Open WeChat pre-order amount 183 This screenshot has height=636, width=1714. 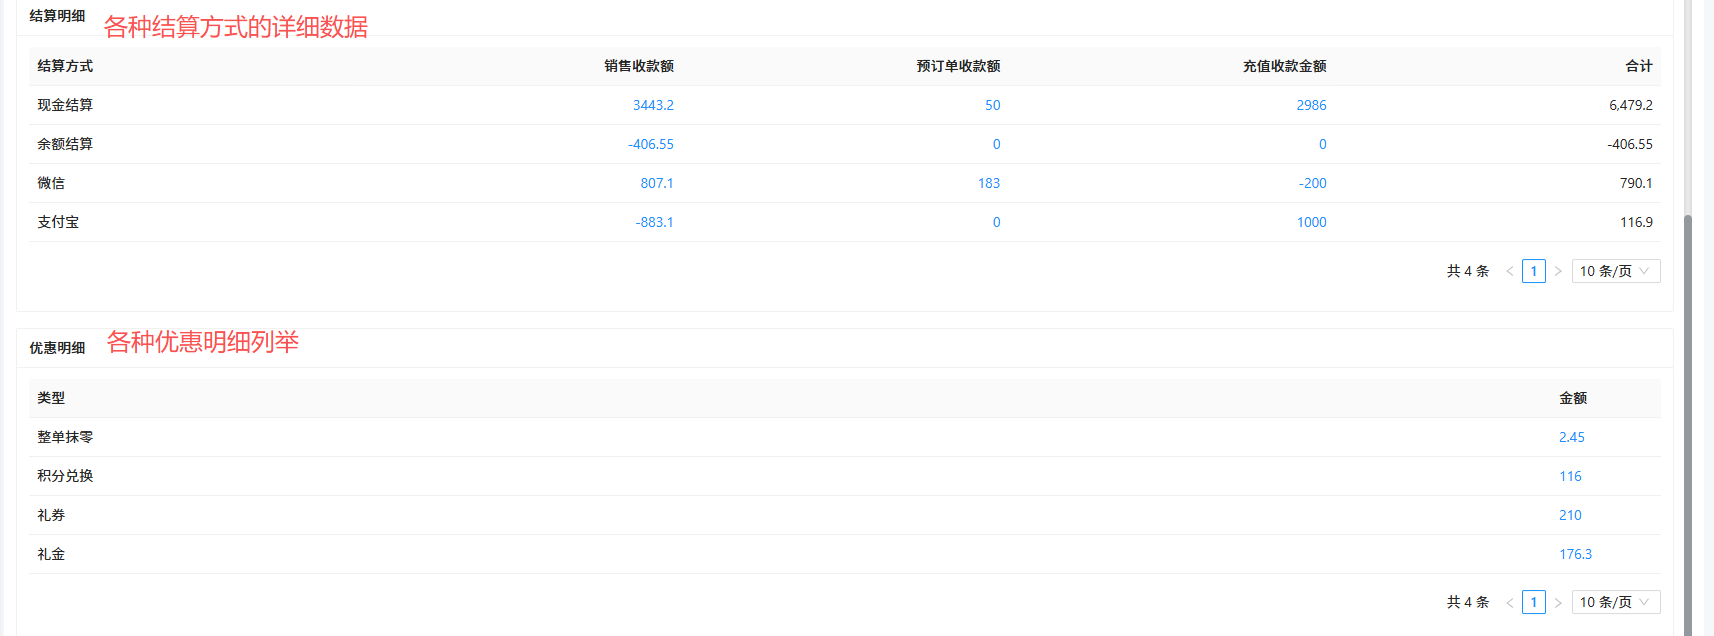click(989, 183)
